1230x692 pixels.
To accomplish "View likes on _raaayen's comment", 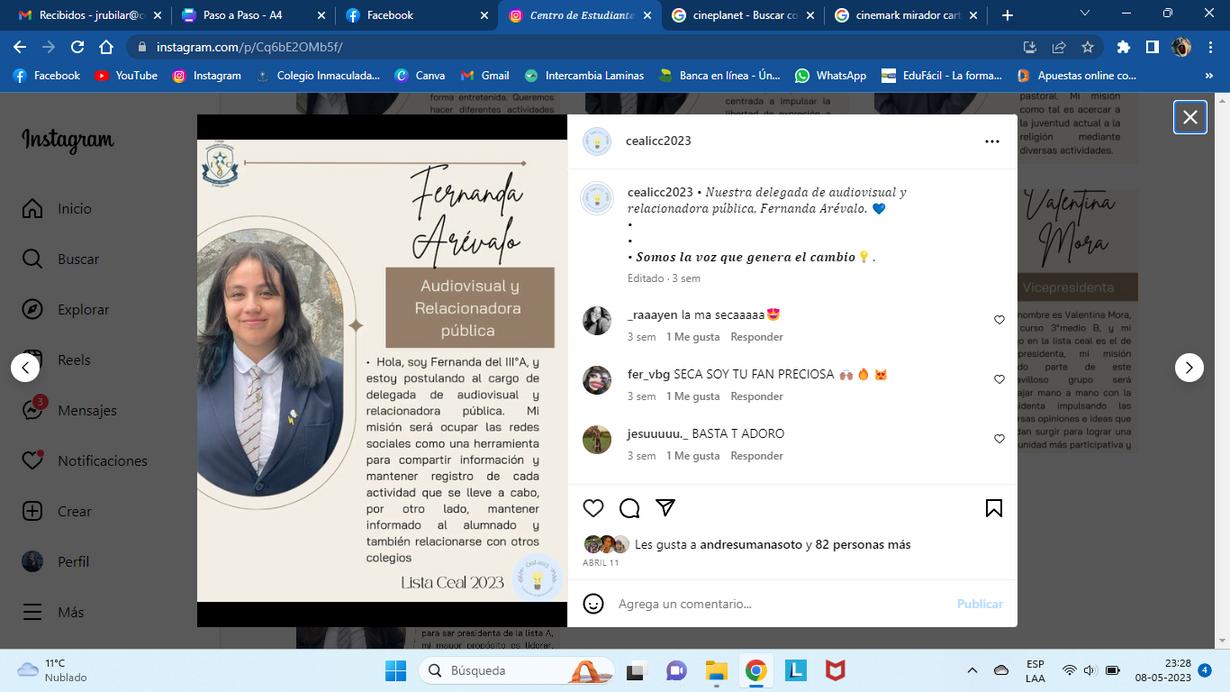I will pos(693,337).
